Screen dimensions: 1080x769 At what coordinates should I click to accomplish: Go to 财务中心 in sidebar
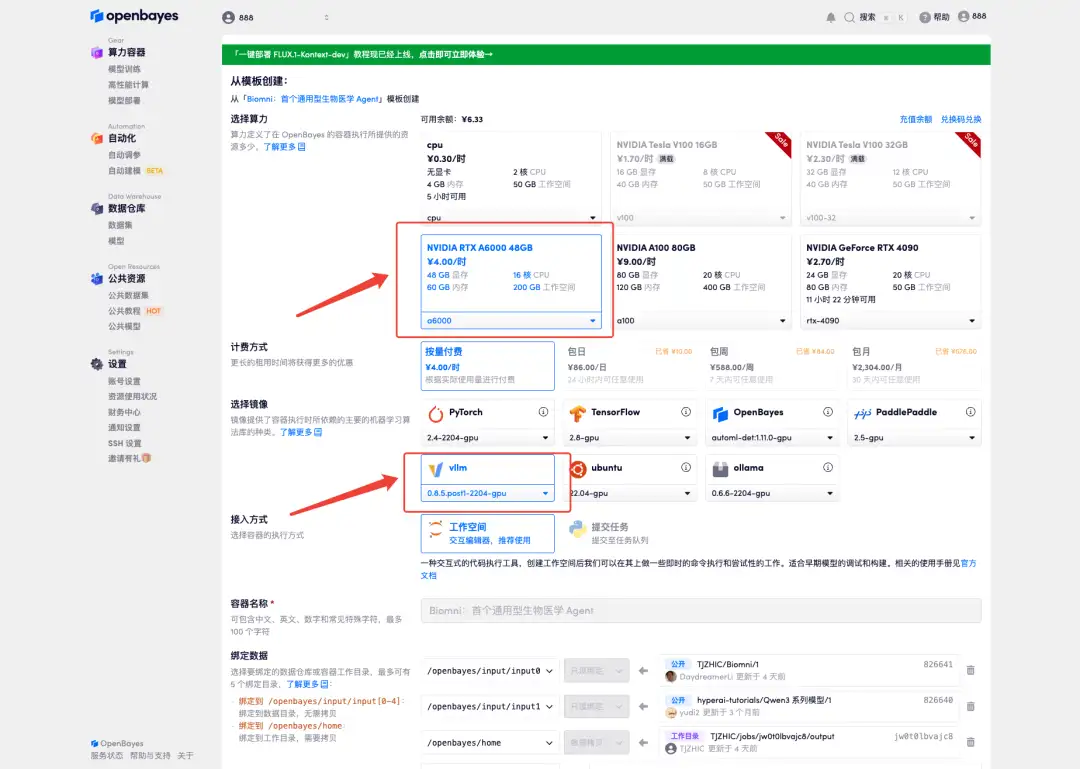(124, 412)
